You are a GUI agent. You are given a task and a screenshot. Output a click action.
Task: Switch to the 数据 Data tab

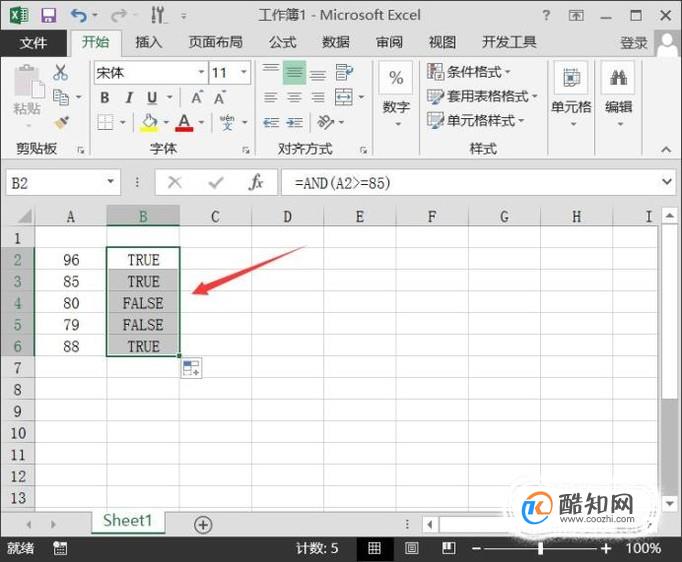coord(335,43)
